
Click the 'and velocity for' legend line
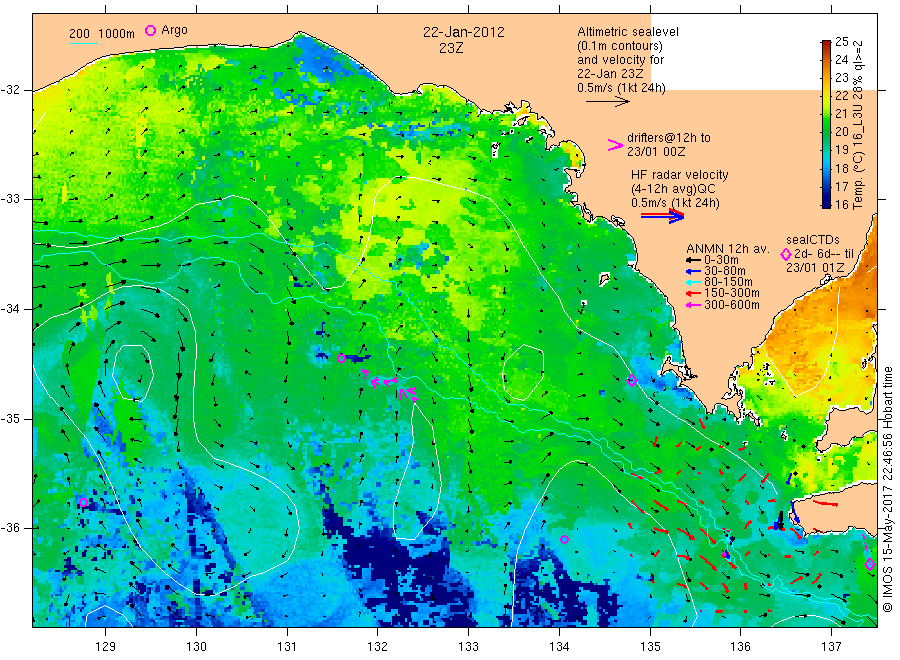(x=620, y=60)
